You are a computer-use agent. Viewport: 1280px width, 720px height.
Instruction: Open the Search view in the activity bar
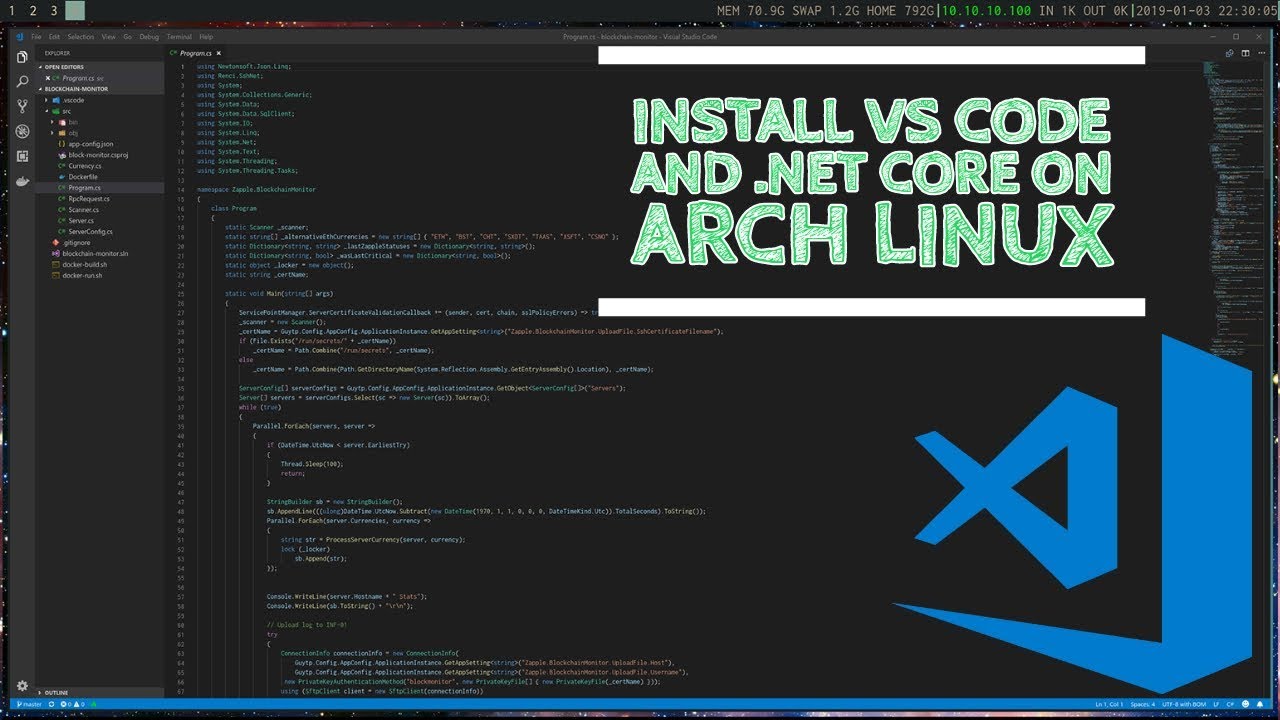22,82
